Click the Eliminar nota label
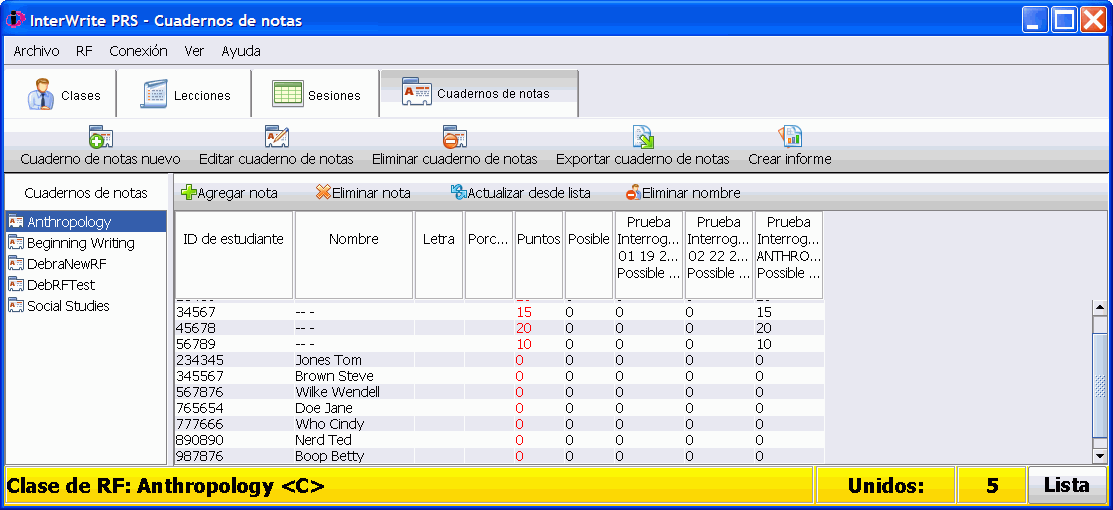Viewport: 1113px width, 510px height. [371, 193]
